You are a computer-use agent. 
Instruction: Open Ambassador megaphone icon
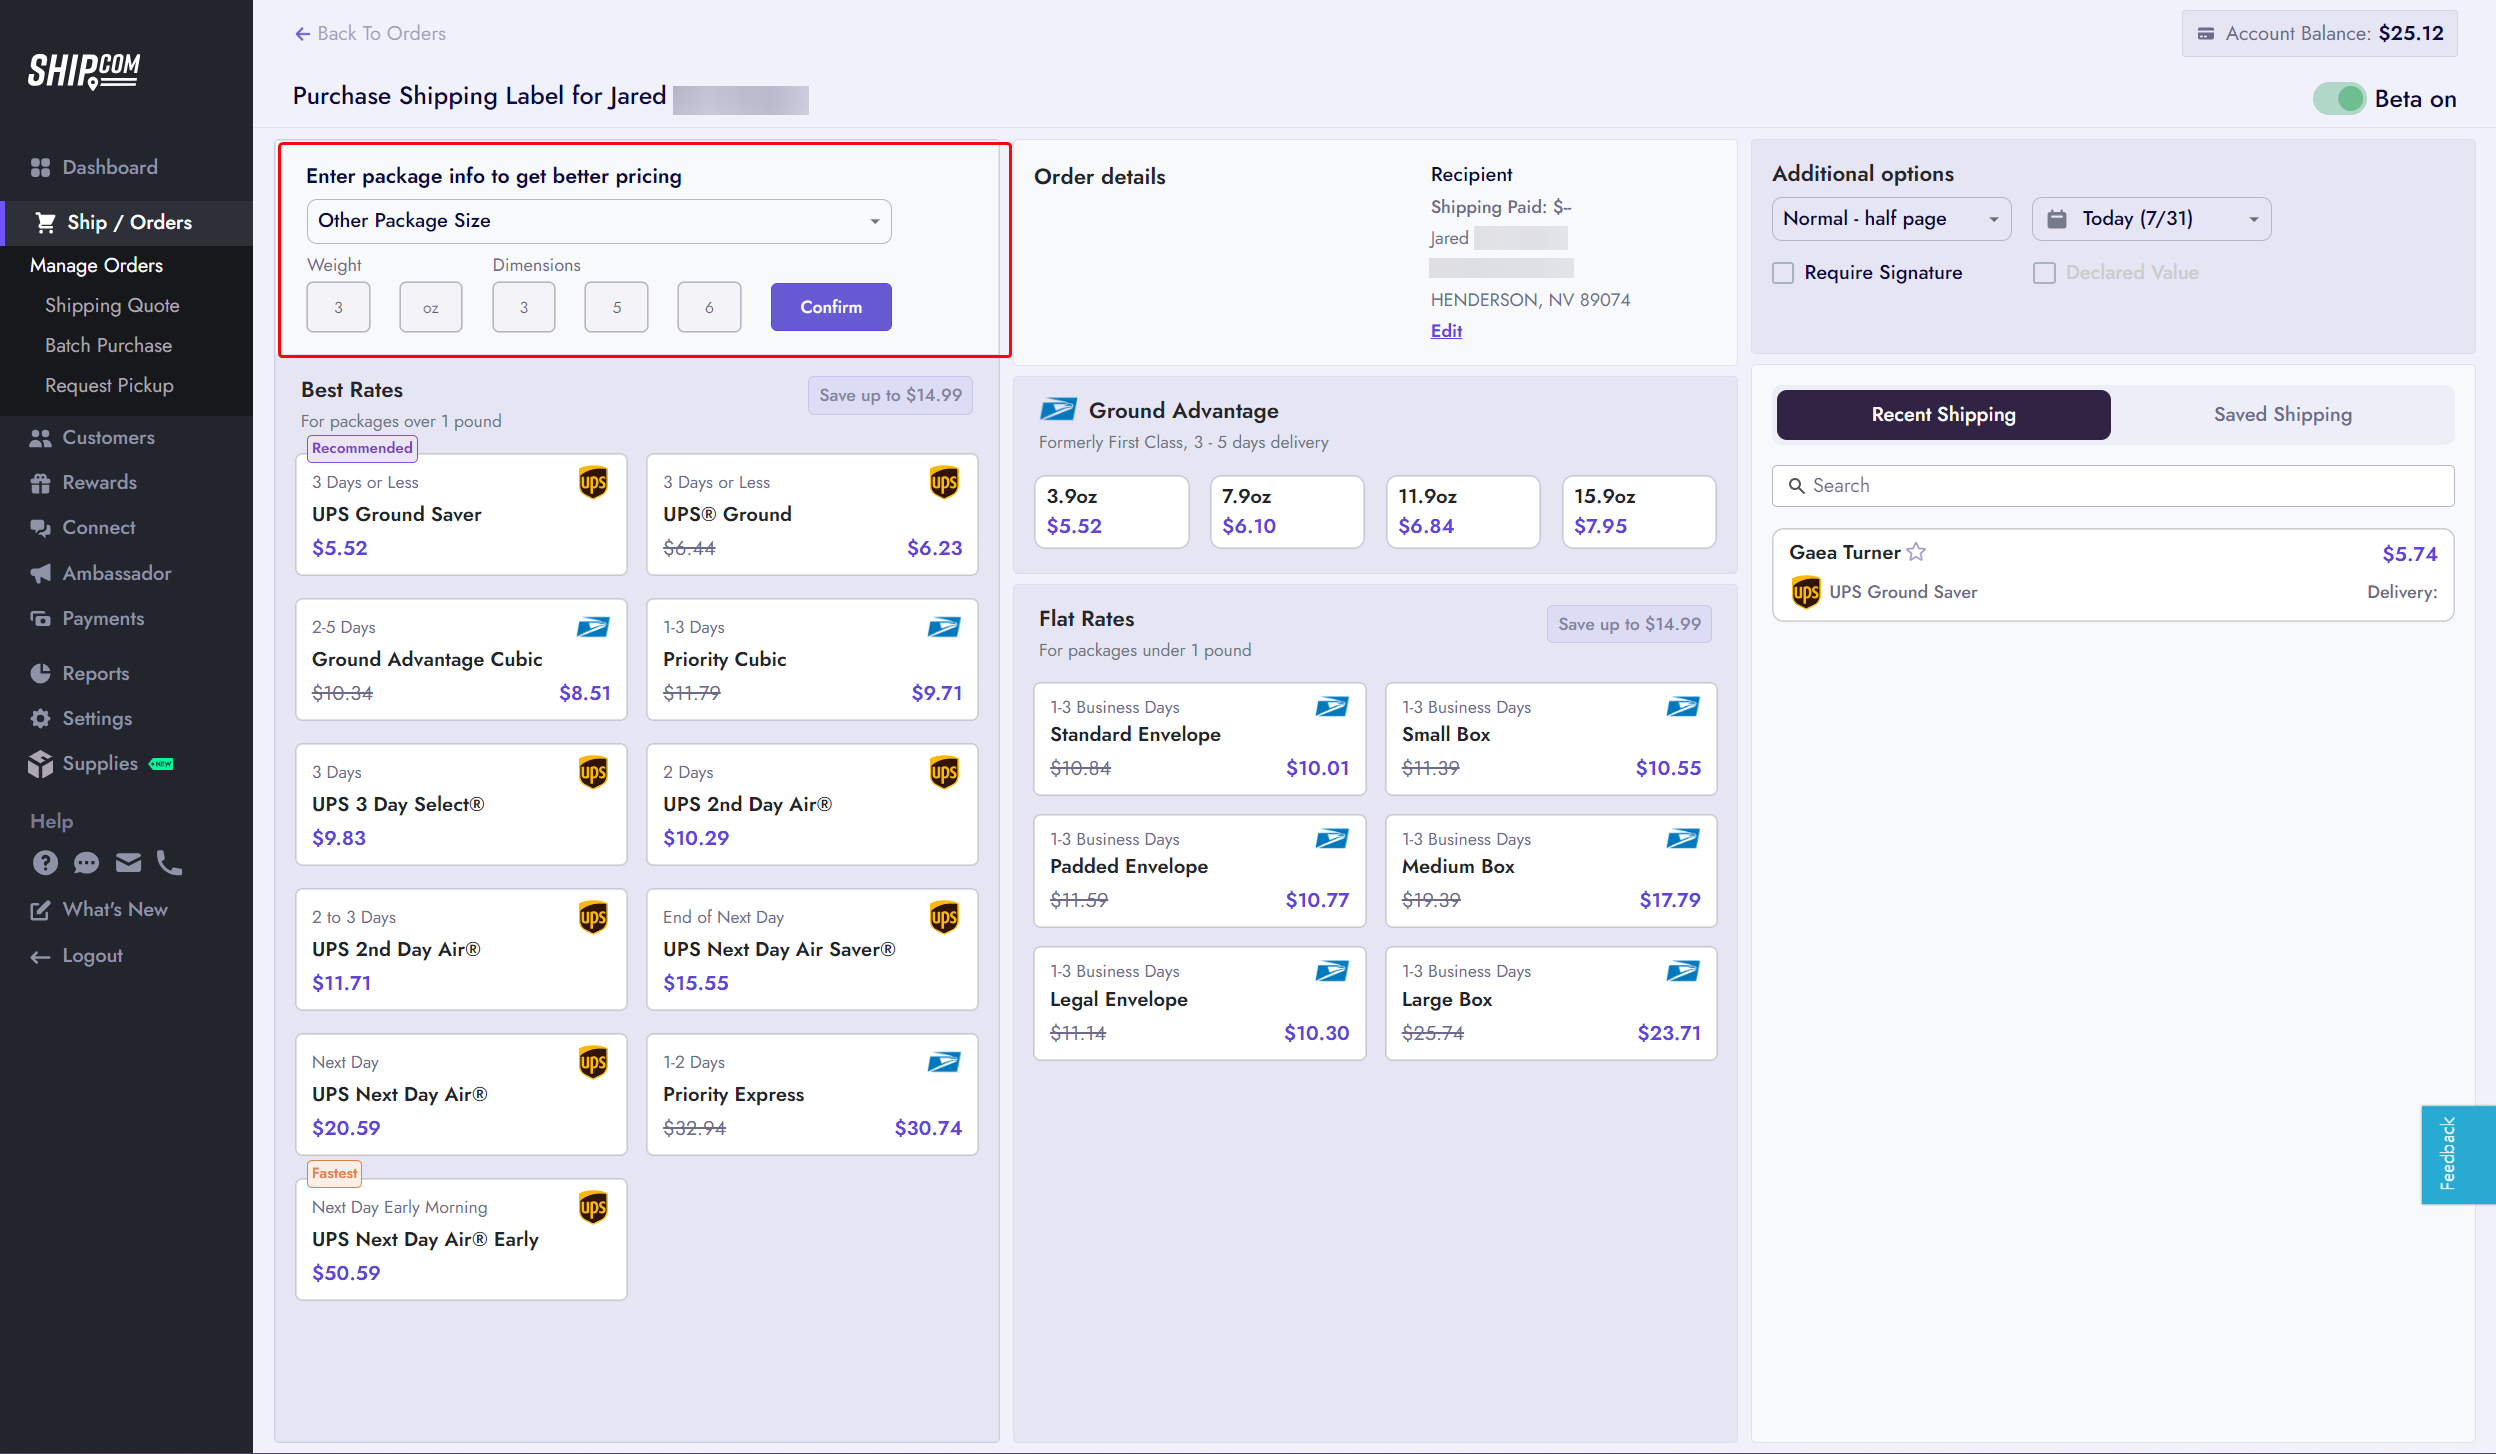coord(40,573)
